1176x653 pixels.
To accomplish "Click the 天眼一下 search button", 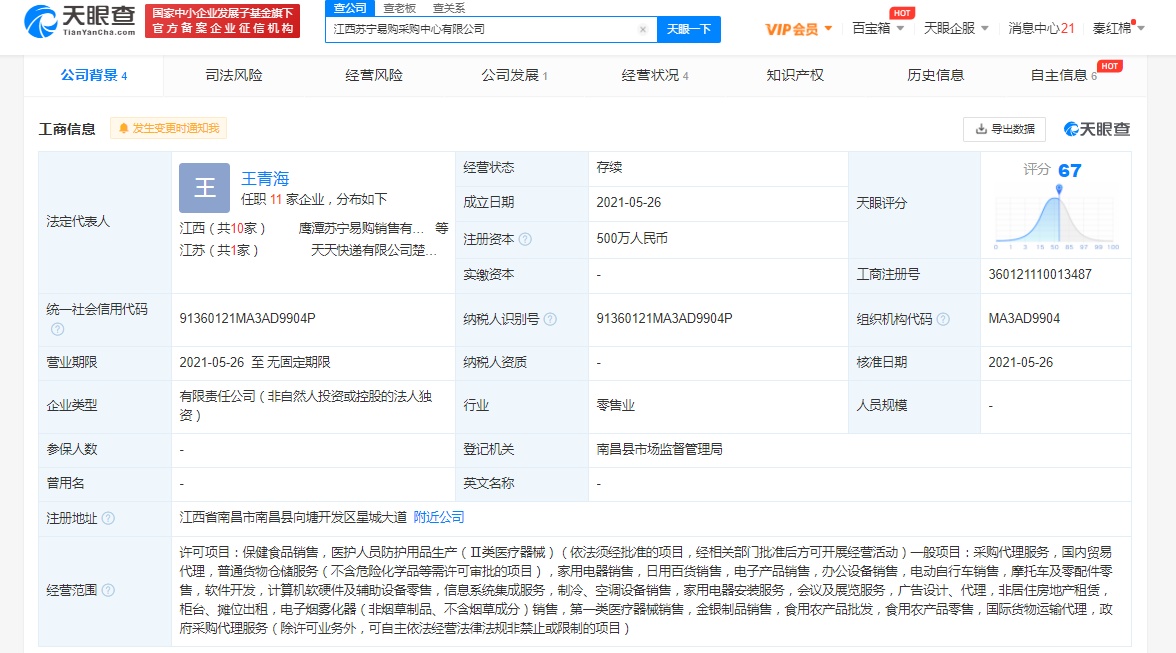I will coord(688,29).
